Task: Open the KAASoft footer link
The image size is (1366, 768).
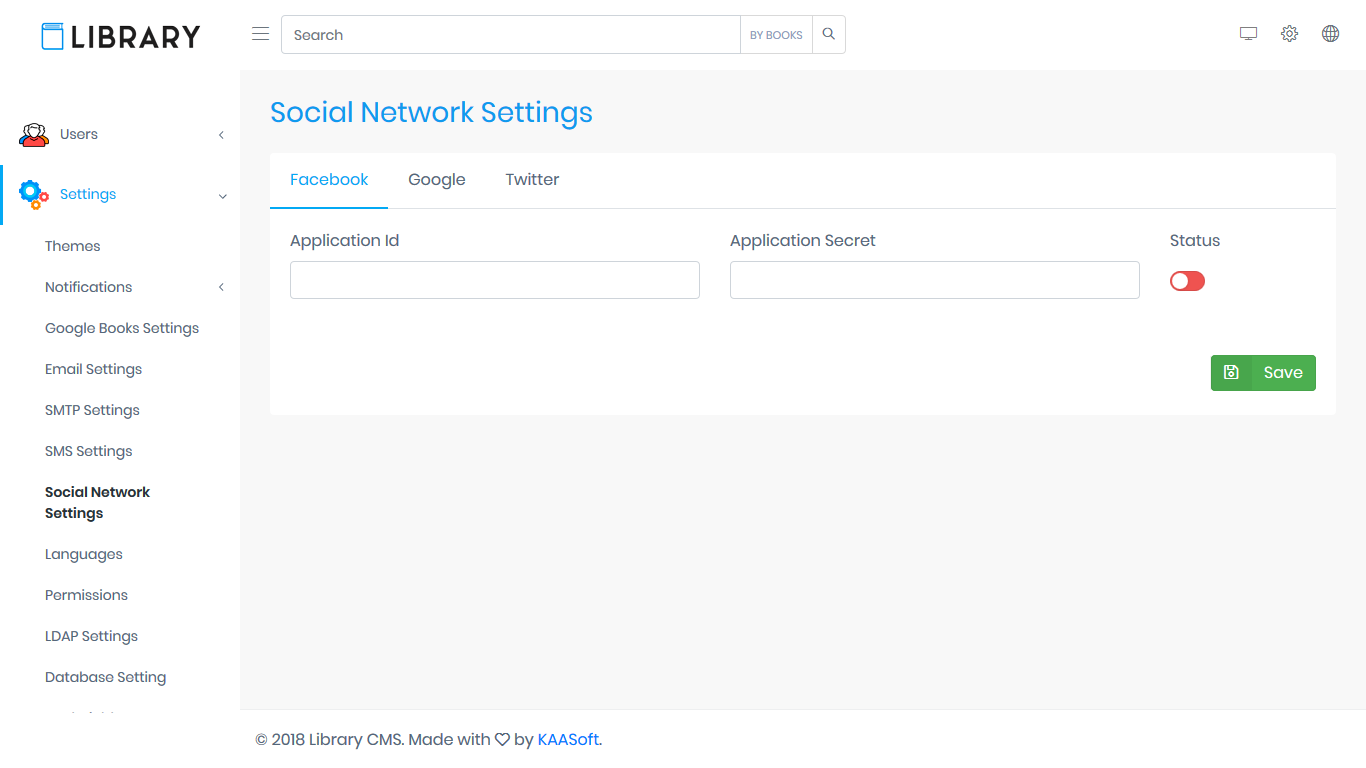Action: tap(568, 740)
